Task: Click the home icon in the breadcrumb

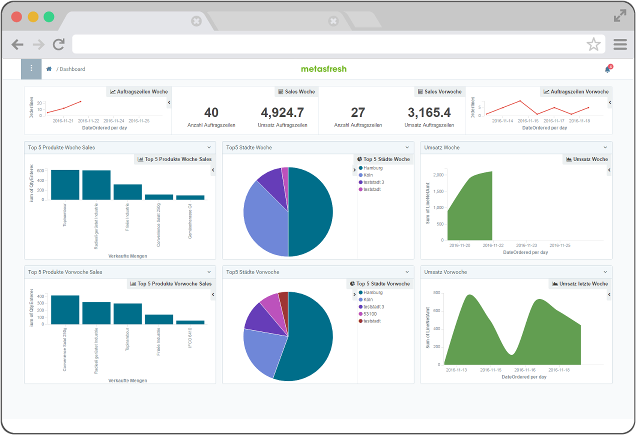Action: click(x=49, y=69)
